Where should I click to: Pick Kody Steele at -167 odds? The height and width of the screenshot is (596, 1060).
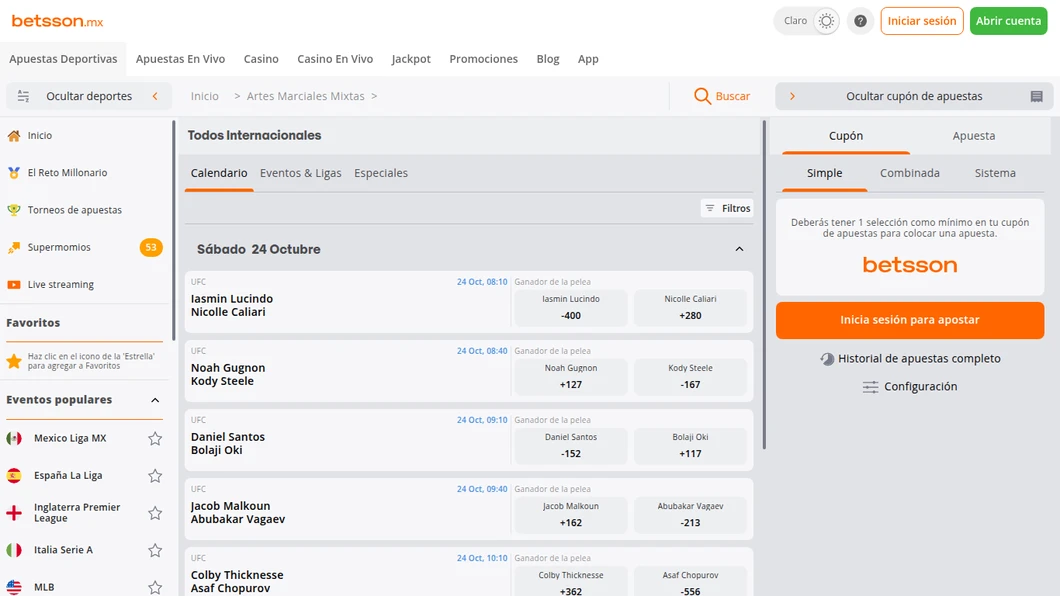click(x=690, y=377)
